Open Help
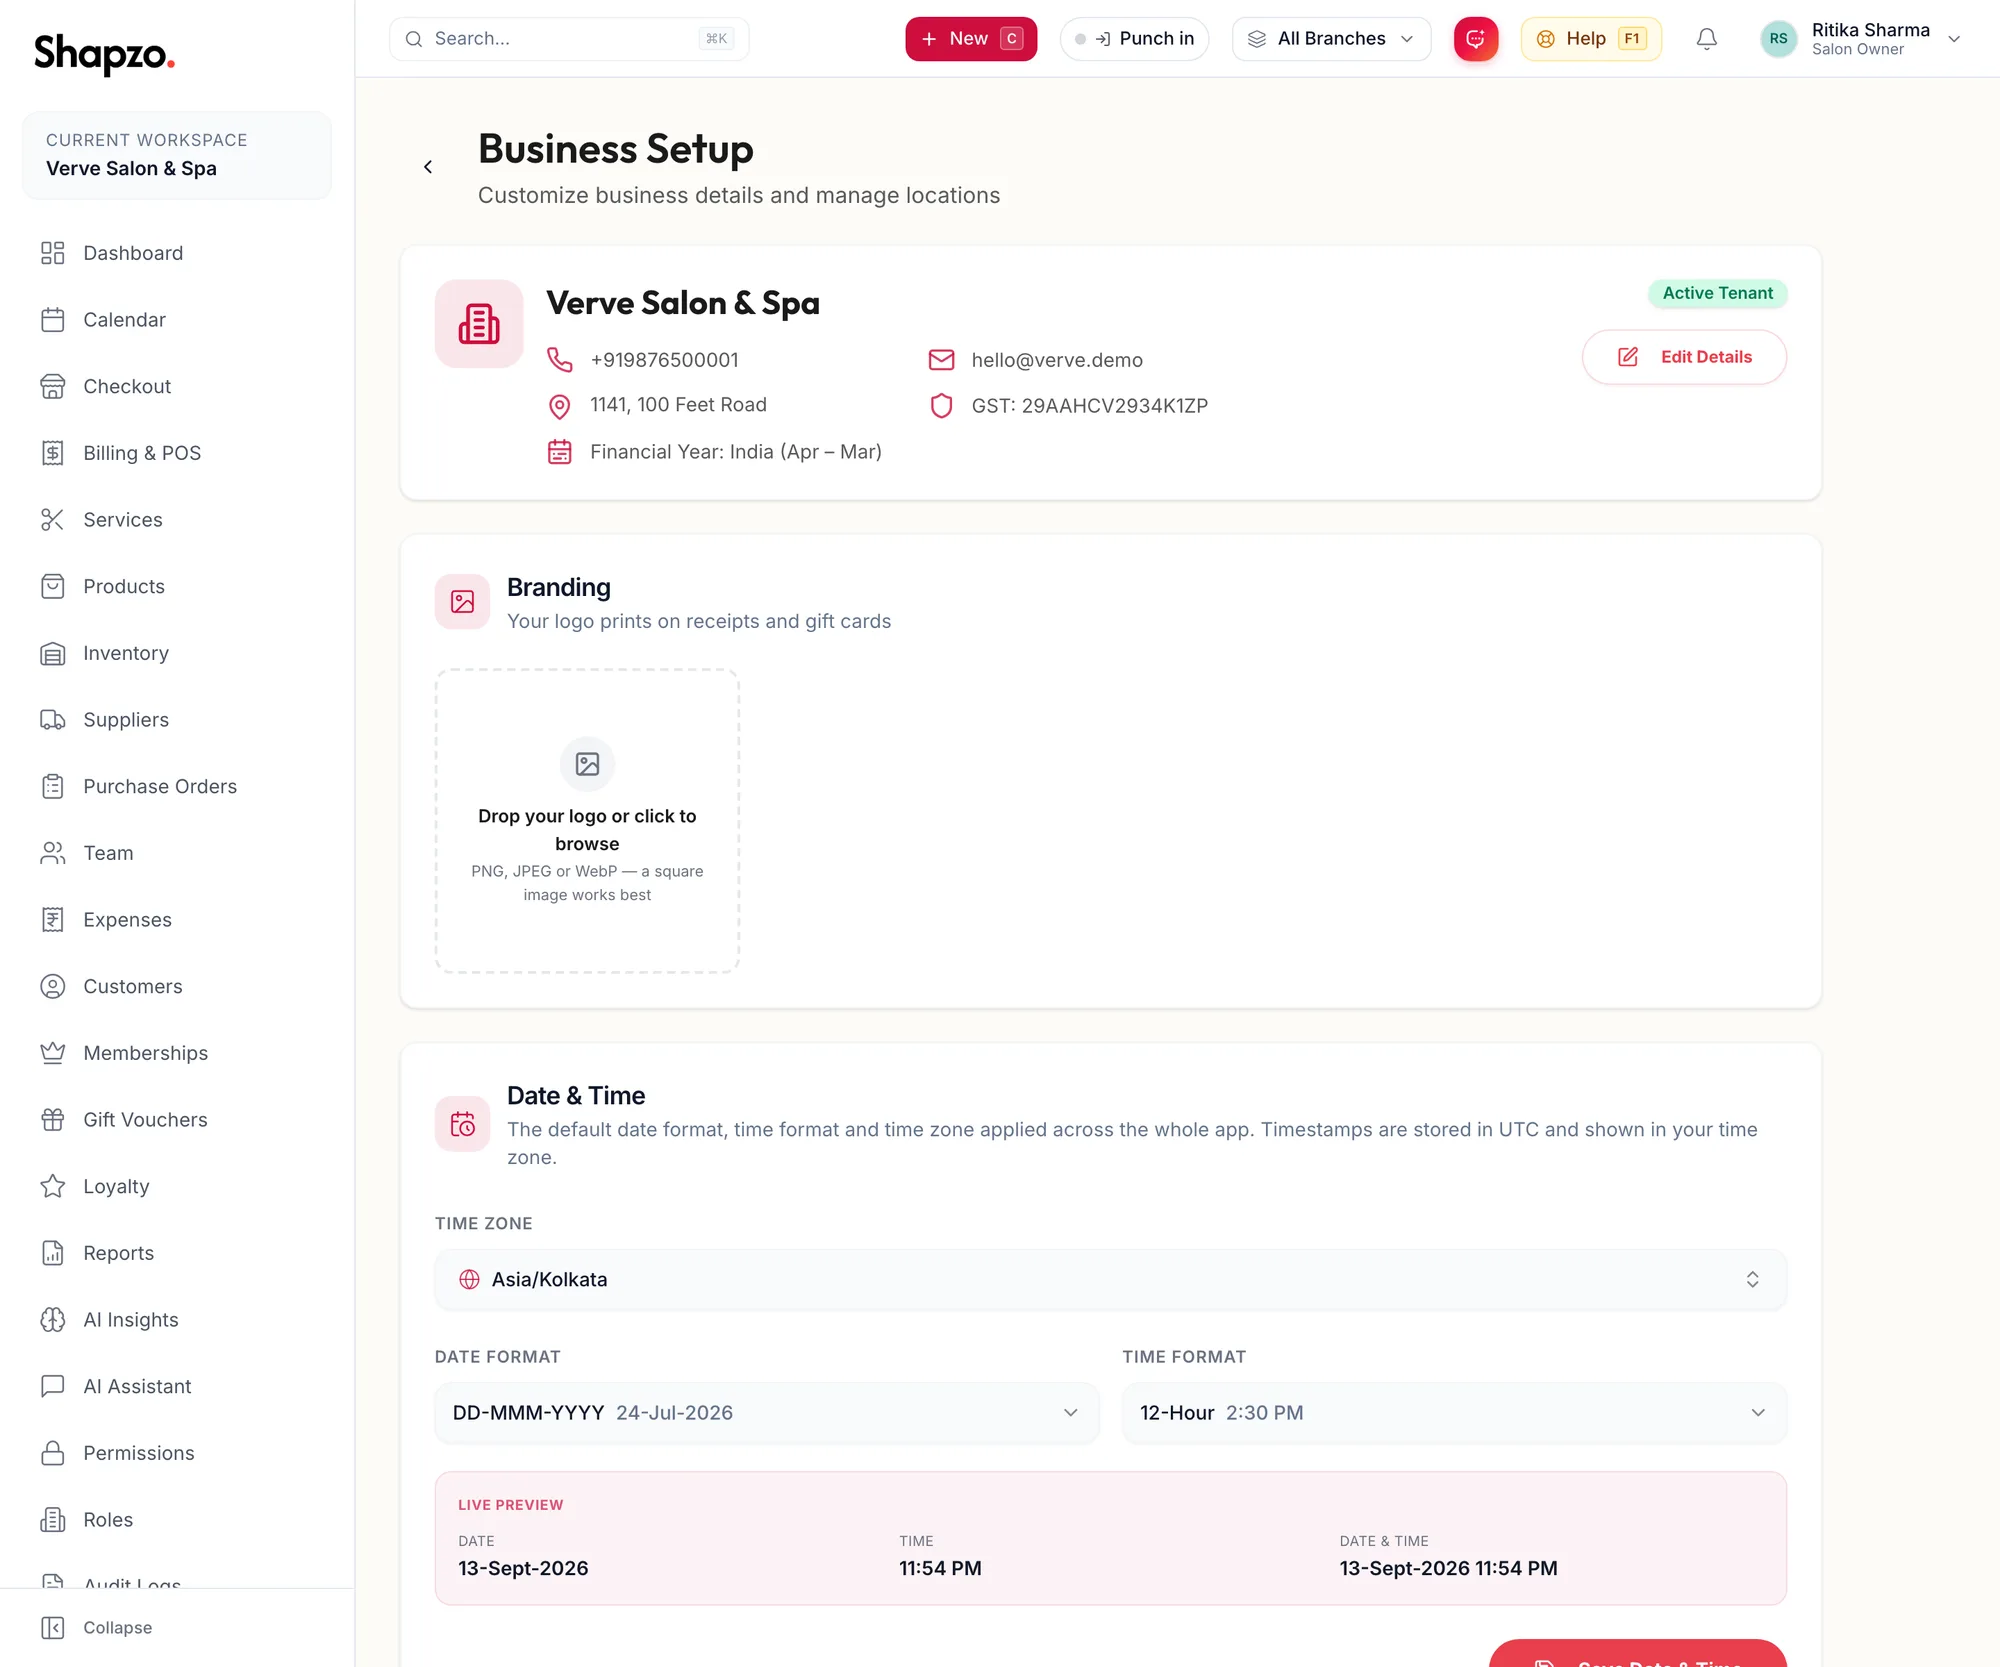The width and height of the screenshot is (2000, 1667). point(1591,39)
